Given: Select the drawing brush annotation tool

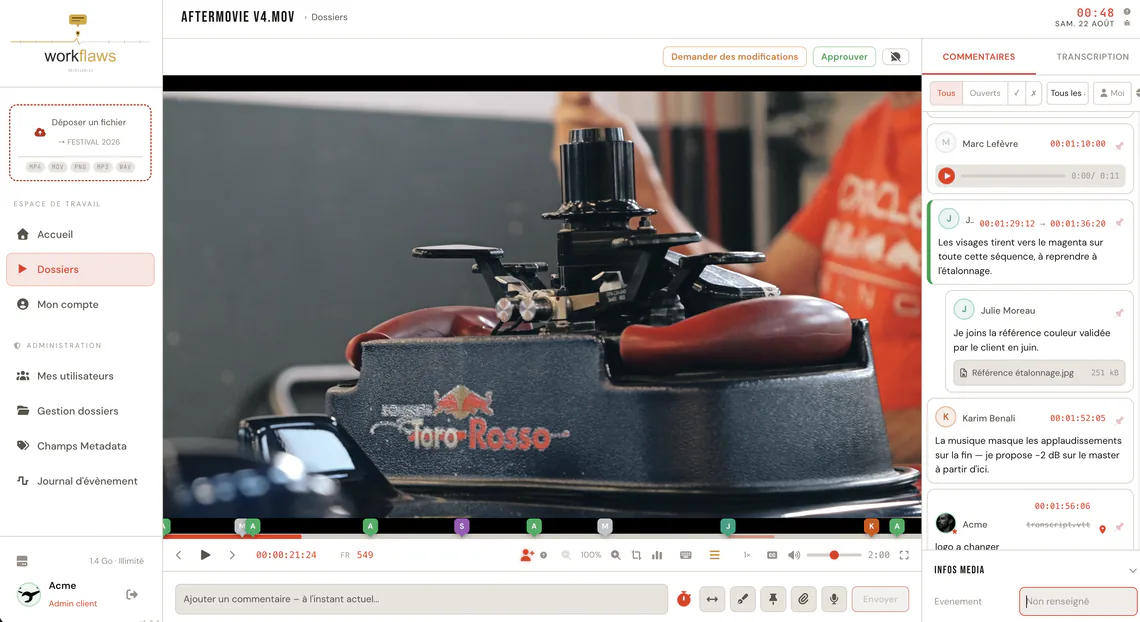Looking at the screenshot, I should click(x=742, y=599).
